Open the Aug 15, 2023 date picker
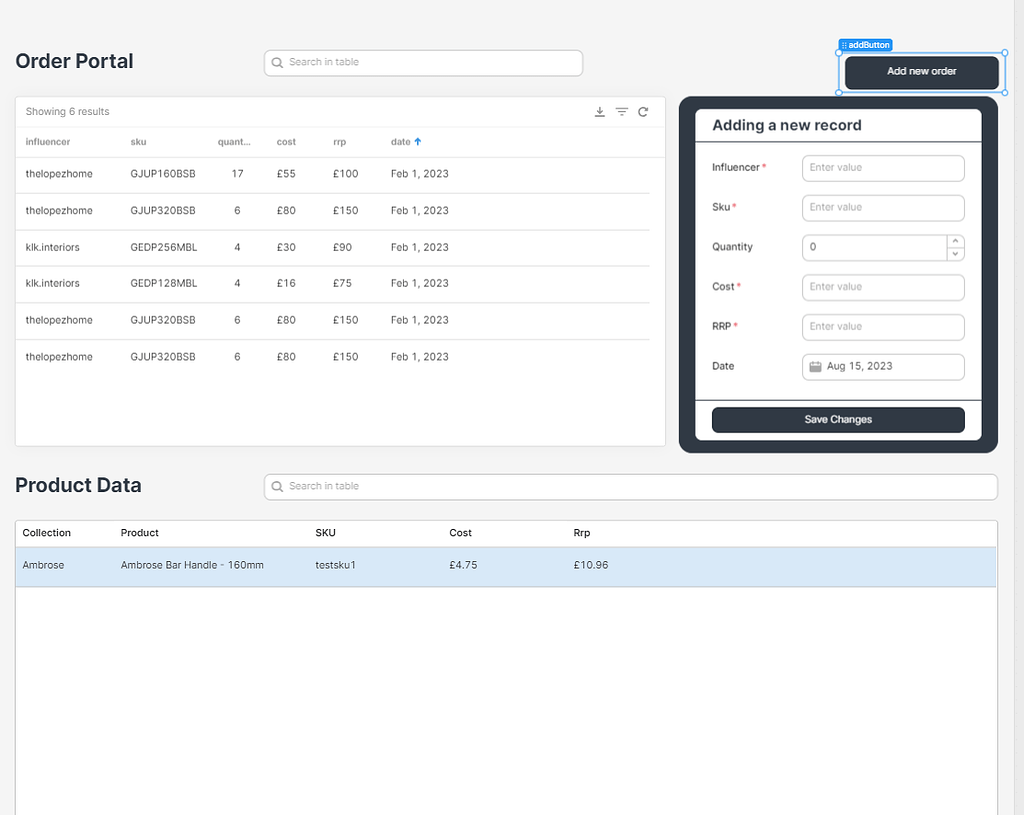Viewport: 1024px width, 815px height. [883, 367]
